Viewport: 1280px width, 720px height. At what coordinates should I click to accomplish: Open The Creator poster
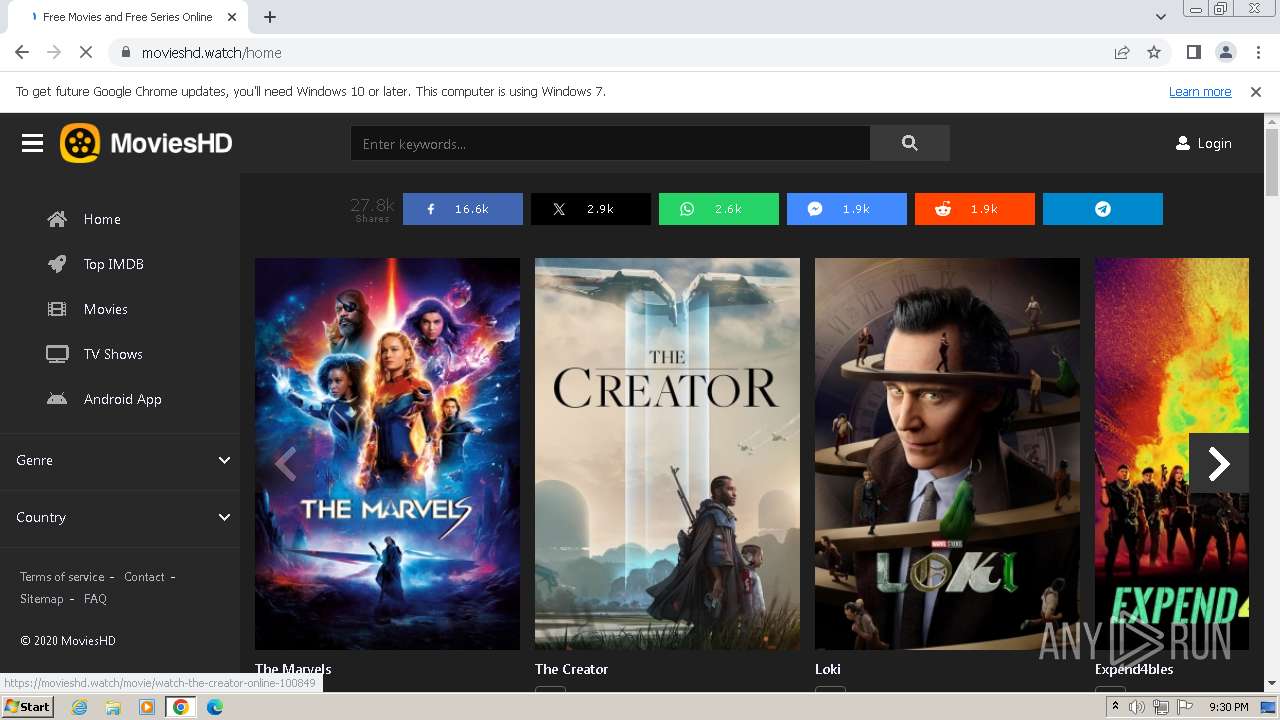coord(667,454)
